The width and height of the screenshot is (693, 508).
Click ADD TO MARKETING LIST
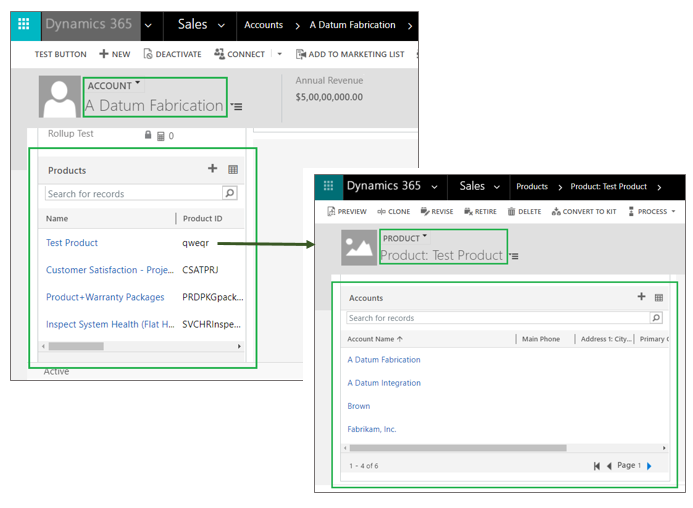pos(350,54)
